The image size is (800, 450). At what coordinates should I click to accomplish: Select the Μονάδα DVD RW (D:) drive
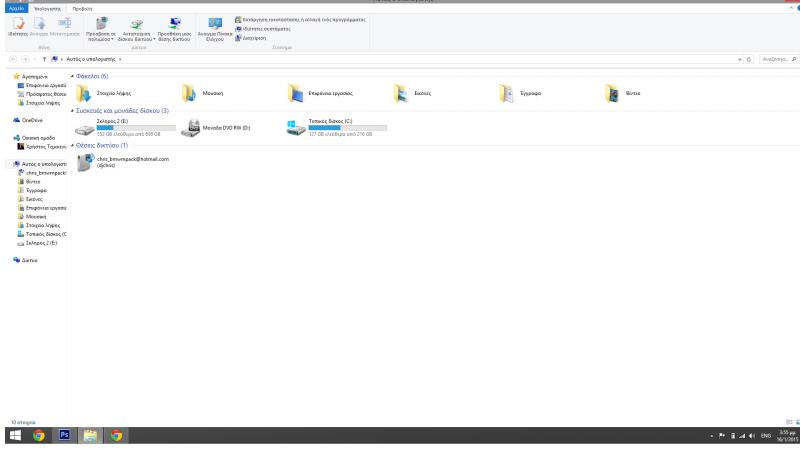pyautogui.click(x=191, y=128)
